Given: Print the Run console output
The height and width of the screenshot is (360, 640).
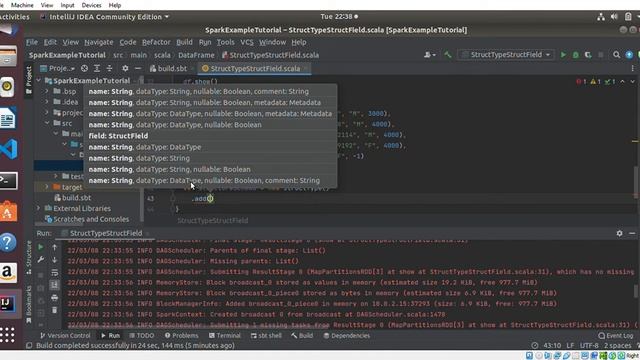Looking at the screenshot, I should tap(54, 298).
